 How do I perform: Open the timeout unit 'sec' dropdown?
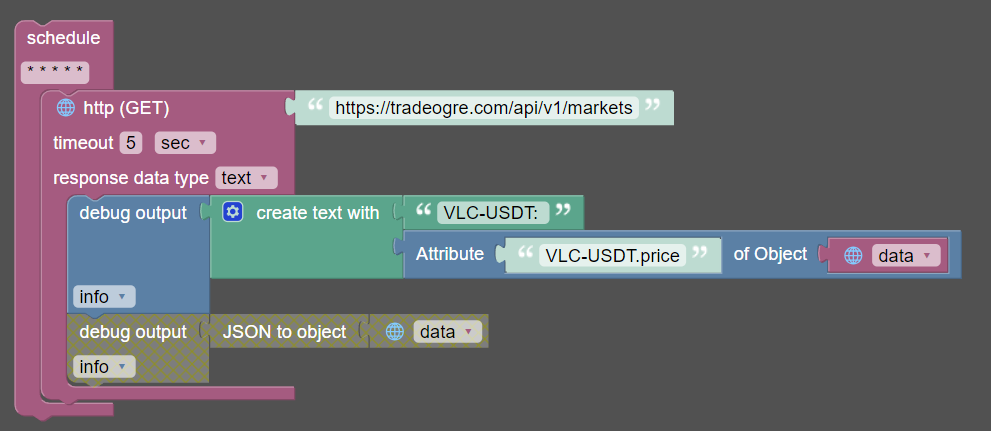click(x=185, y=143)
